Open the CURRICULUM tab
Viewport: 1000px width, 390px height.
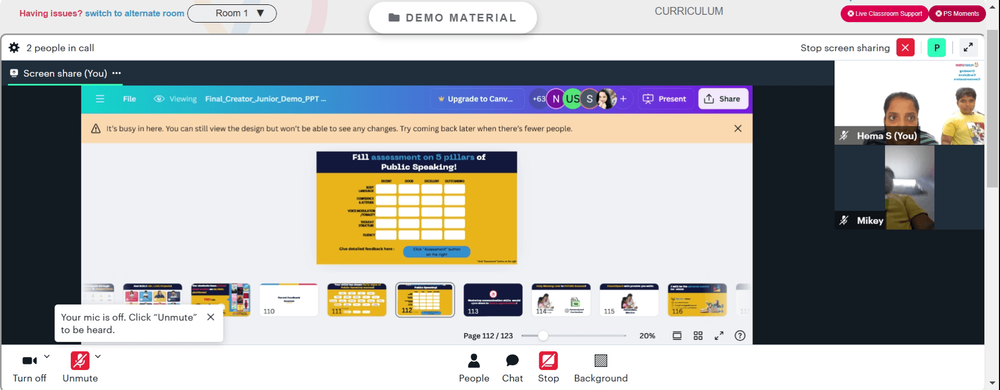689,11
